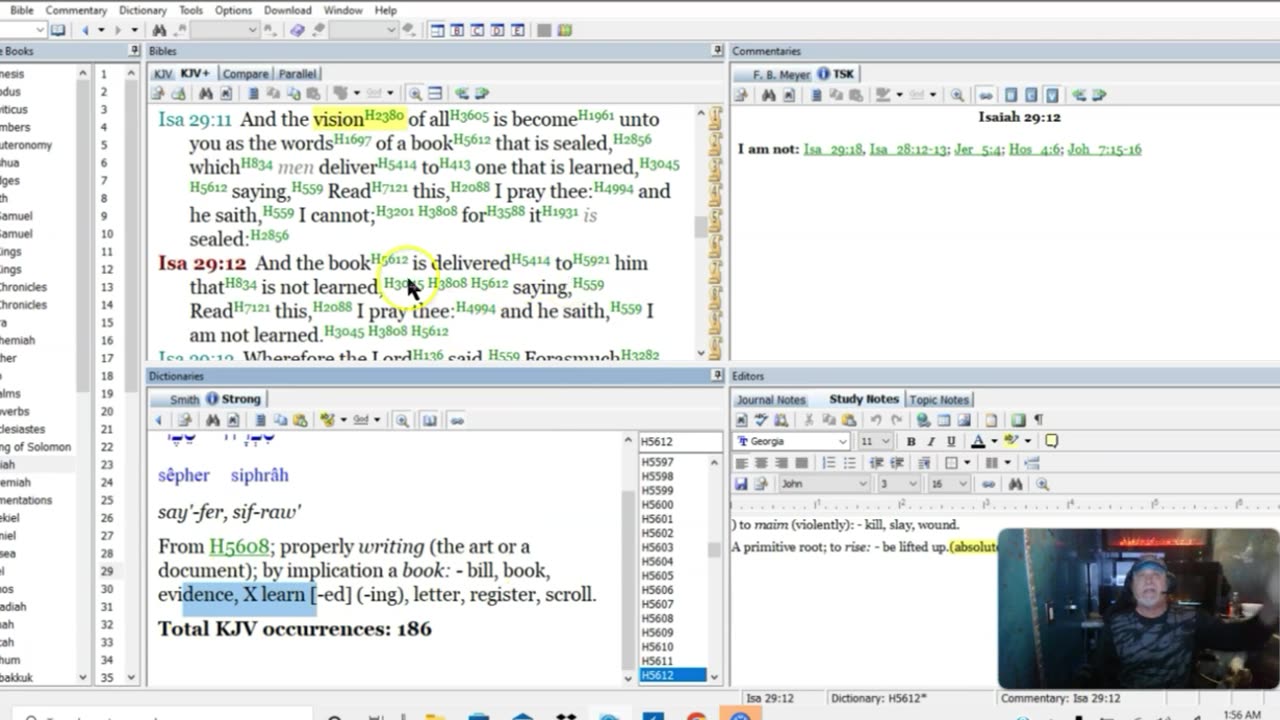
Task: Pick the font color A swatch
Action: pyautogui.click(x=978, y=441)
